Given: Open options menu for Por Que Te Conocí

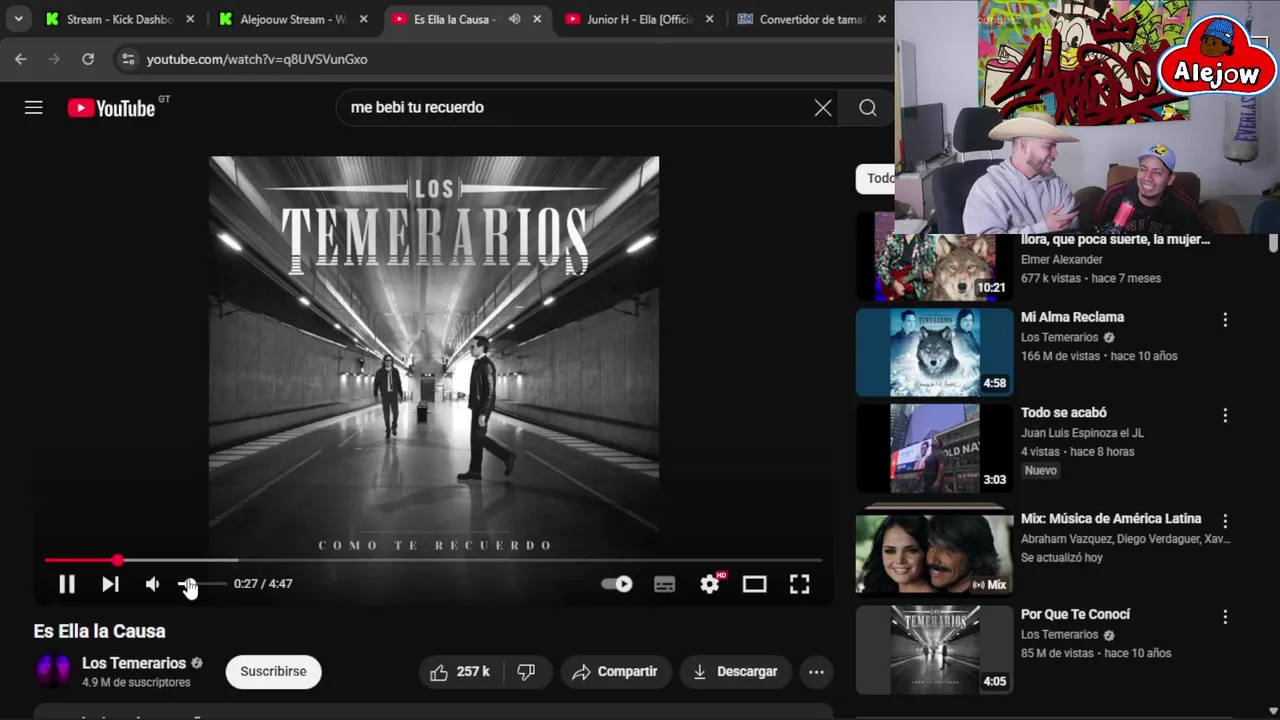Looking at the screenshot, I should tap(1225, 617).
